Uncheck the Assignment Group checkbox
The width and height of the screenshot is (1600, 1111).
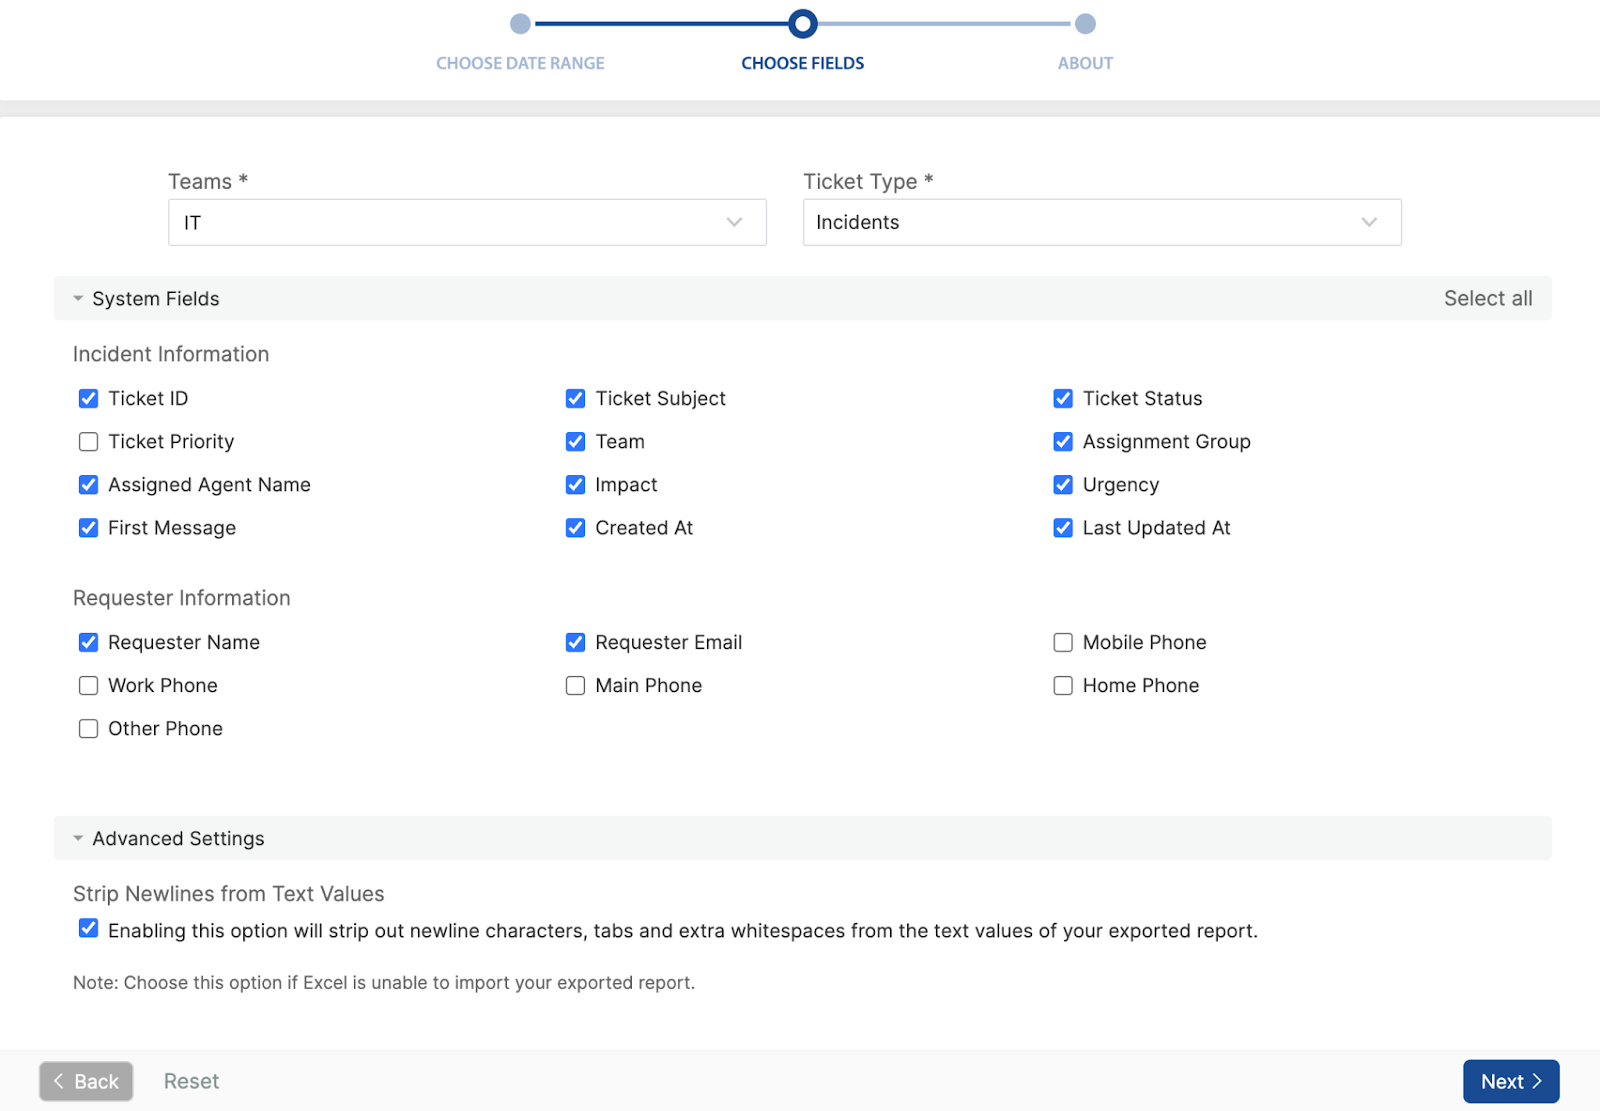[x=1063, y=441]
